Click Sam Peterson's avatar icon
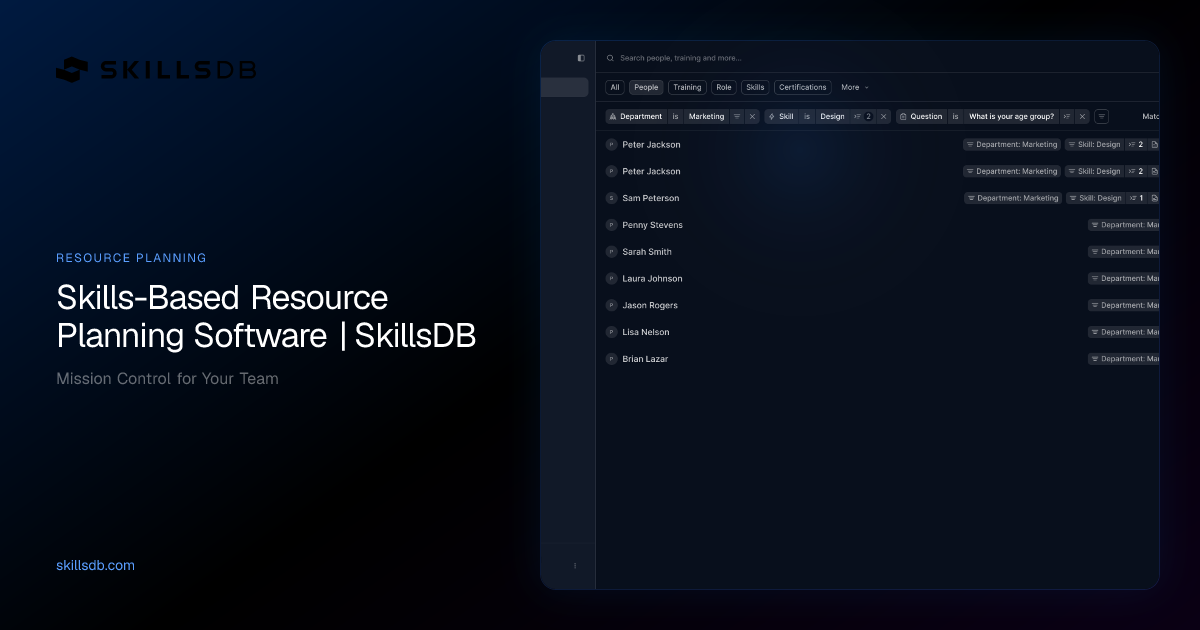 [x=611, y=198]
